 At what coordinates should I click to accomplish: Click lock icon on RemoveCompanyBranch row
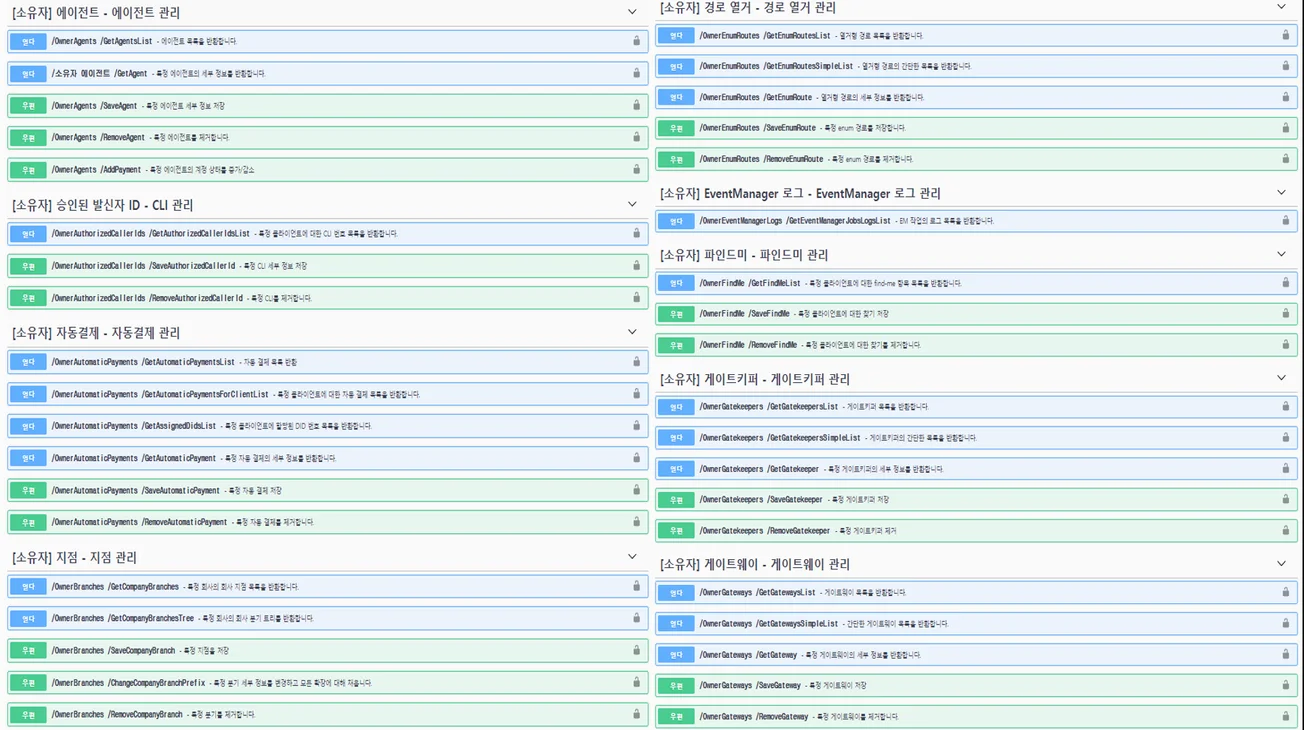[636, 714]
